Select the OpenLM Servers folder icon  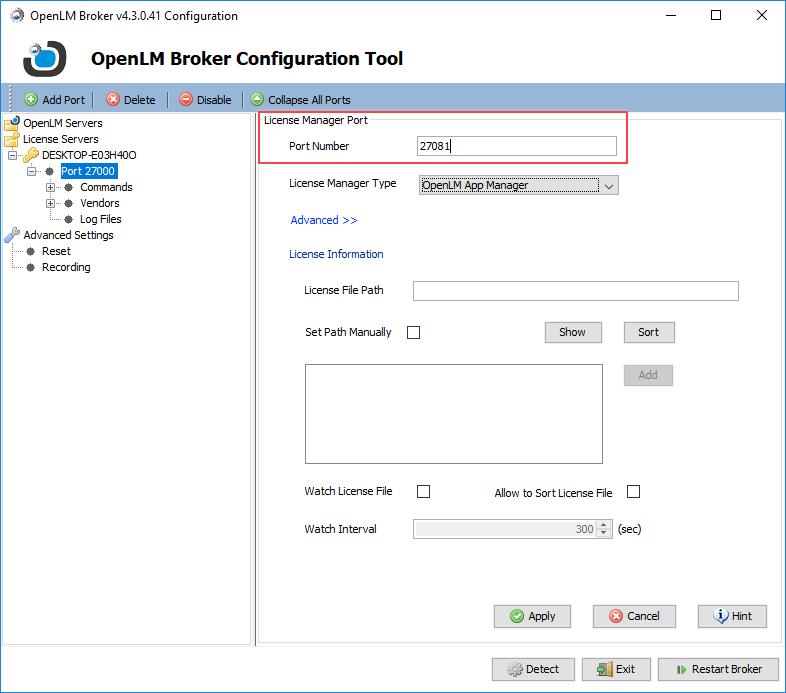[12, 124]
